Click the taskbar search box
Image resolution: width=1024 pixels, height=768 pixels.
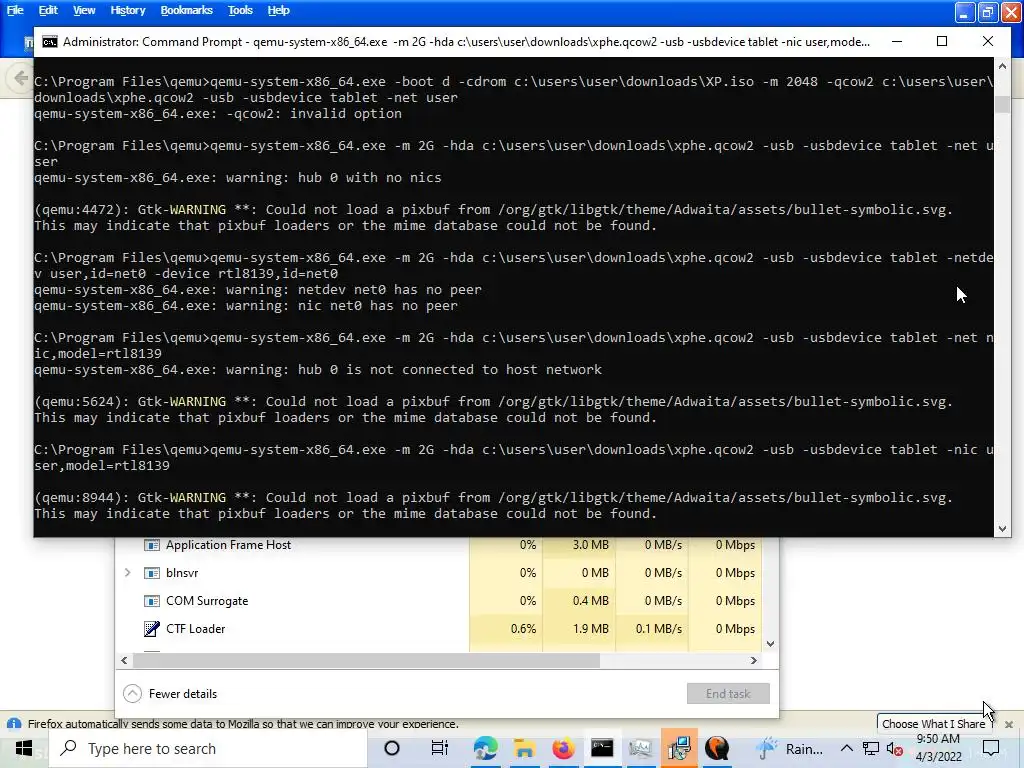pos(208,748)
